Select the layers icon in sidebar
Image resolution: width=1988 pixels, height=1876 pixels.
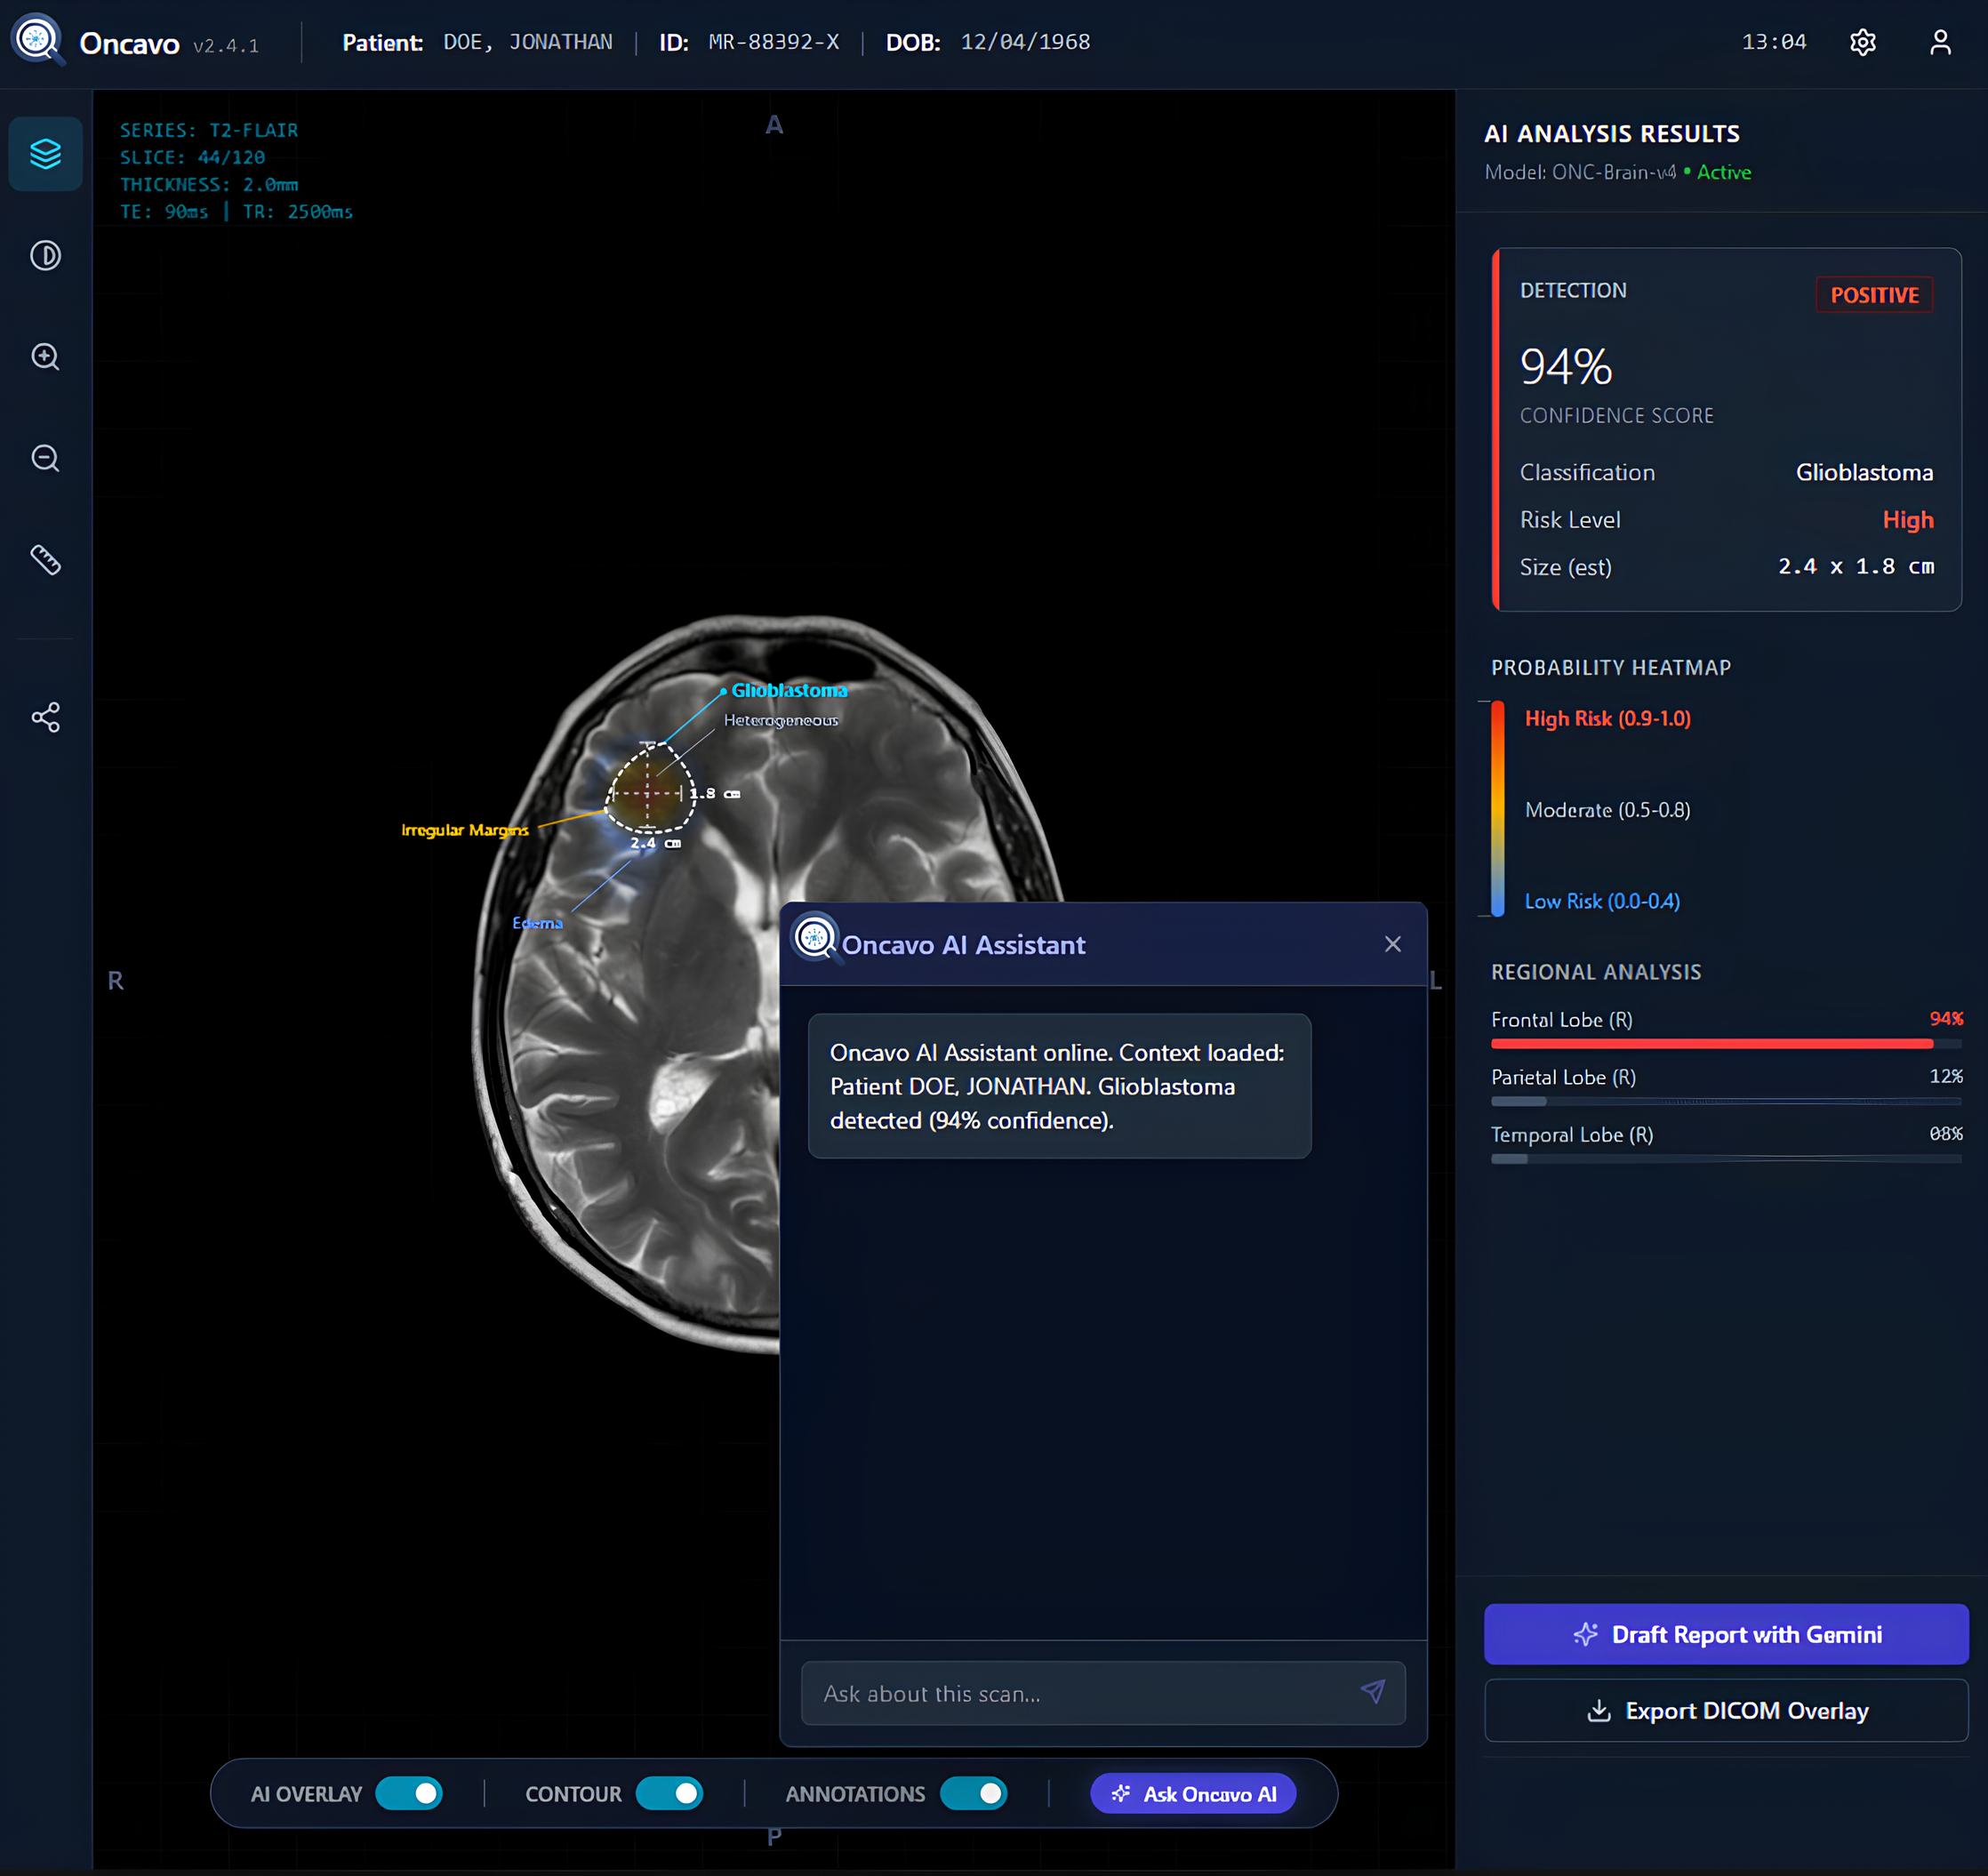pos(45,154)
